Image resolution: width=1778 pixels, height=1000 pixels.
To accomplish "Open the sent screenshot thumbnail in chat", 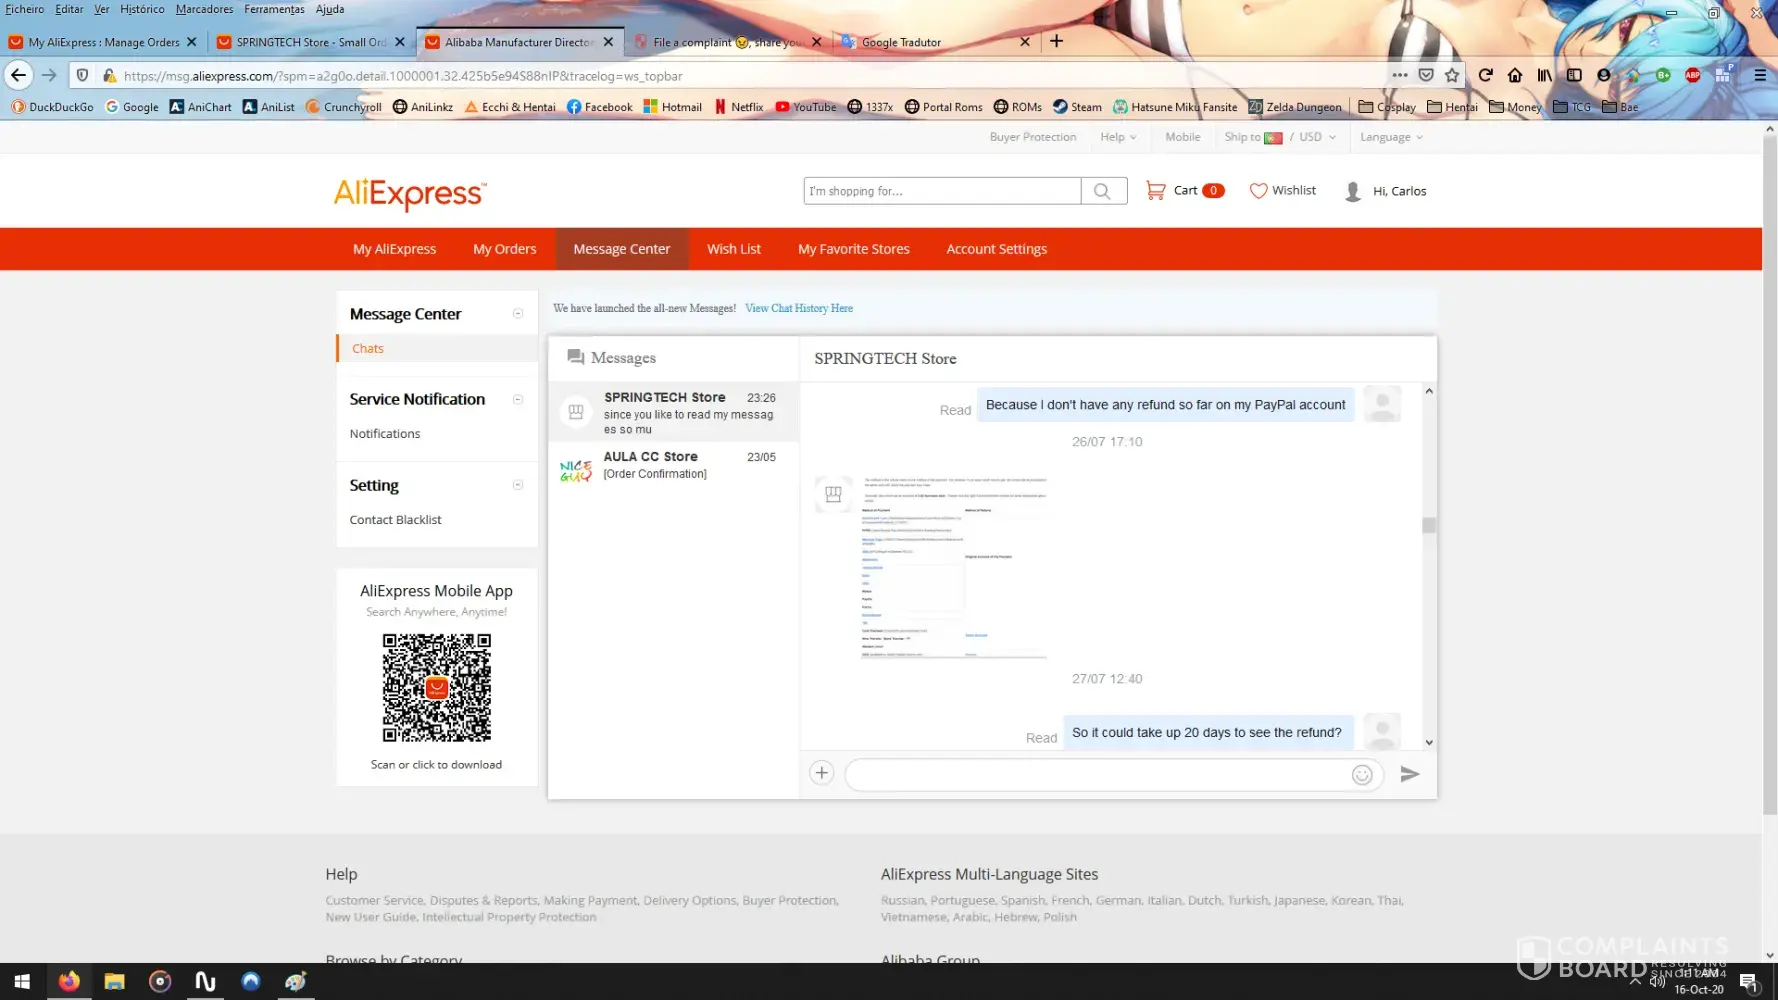I will click(x=954, y=566).
